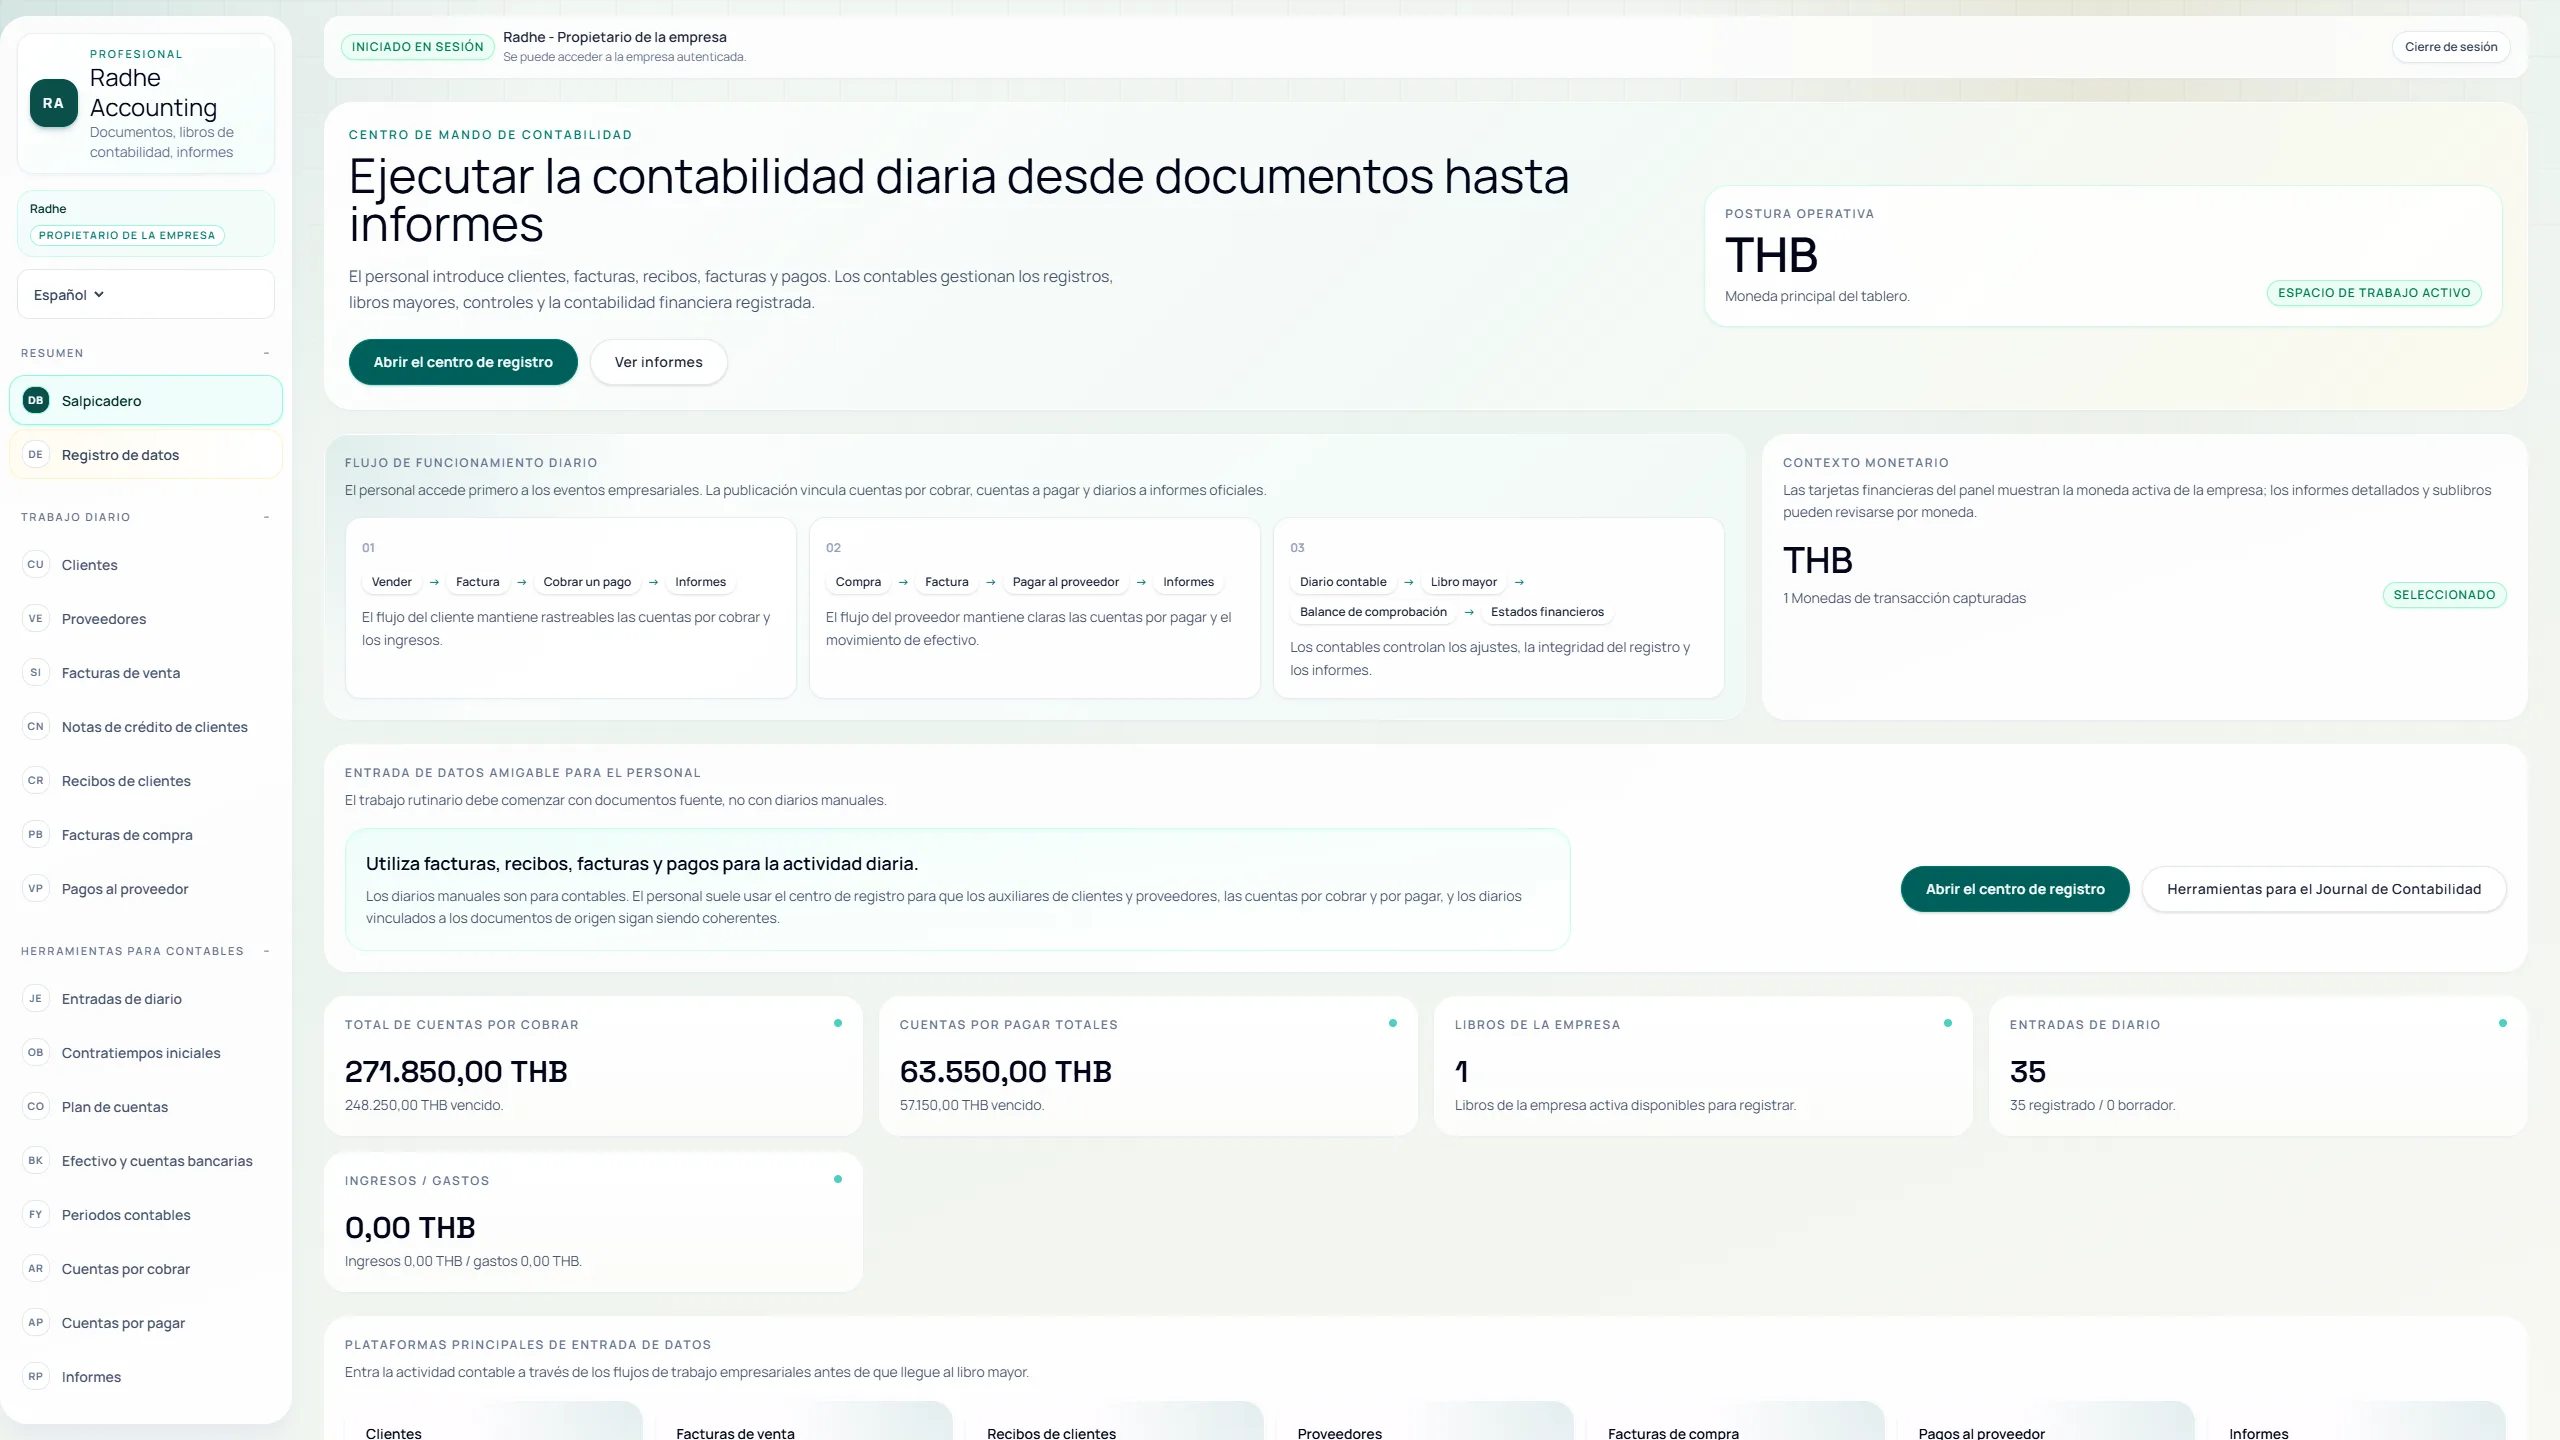
Task: Click the PB Facturas de compra icon
Action: (36, 834)
